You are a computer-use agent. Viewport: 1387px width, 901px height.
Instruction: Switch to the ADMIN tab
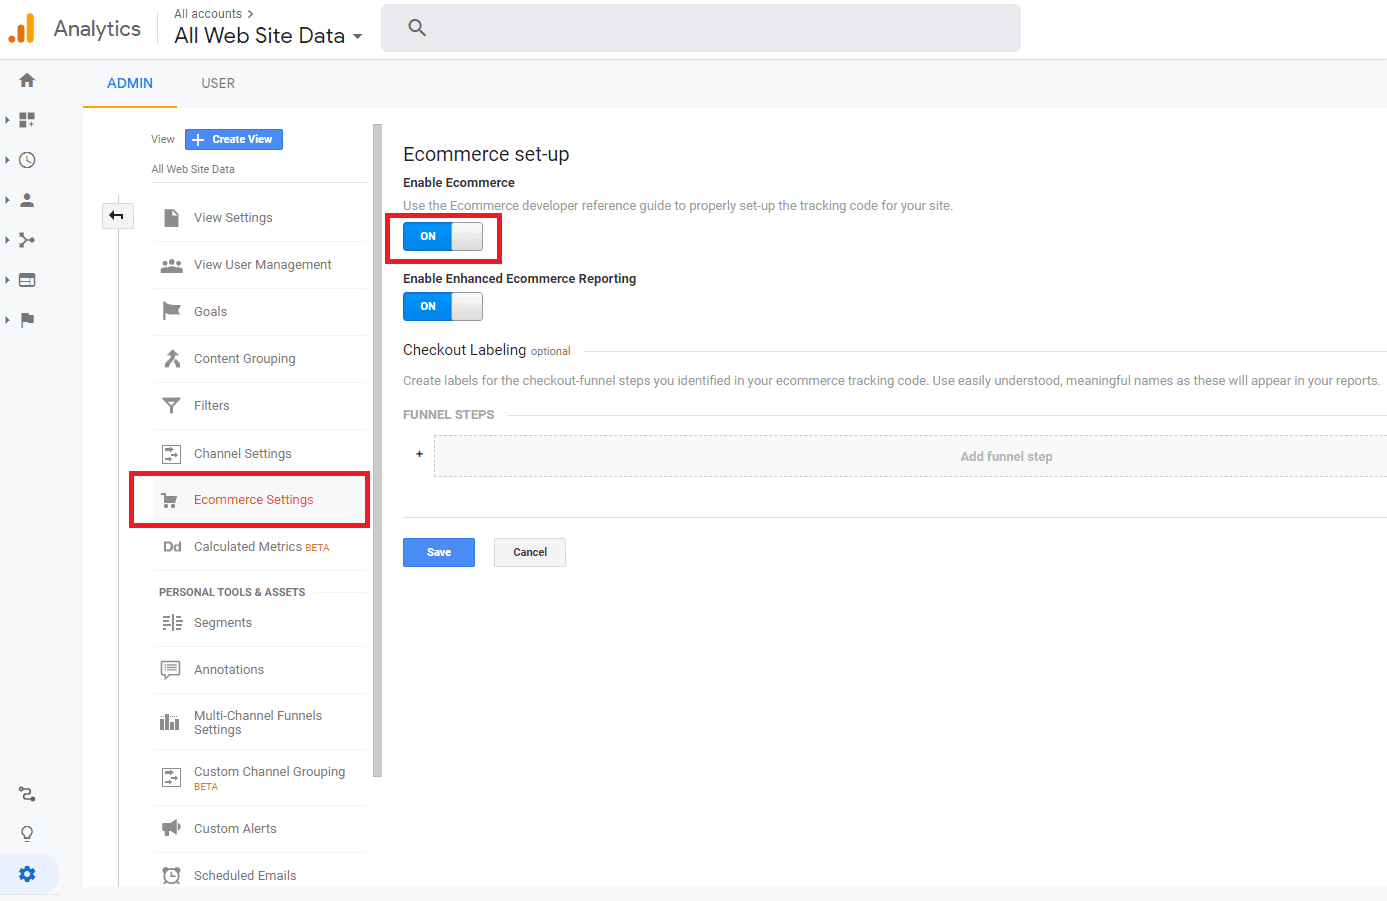tap(130, 83)
